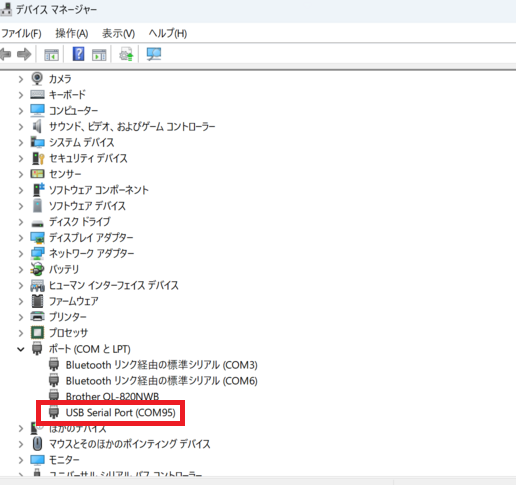Expand the ネットワーク アダプター chevron
The width and height of the screenshot is (516, 485).
tap(21, 254)
